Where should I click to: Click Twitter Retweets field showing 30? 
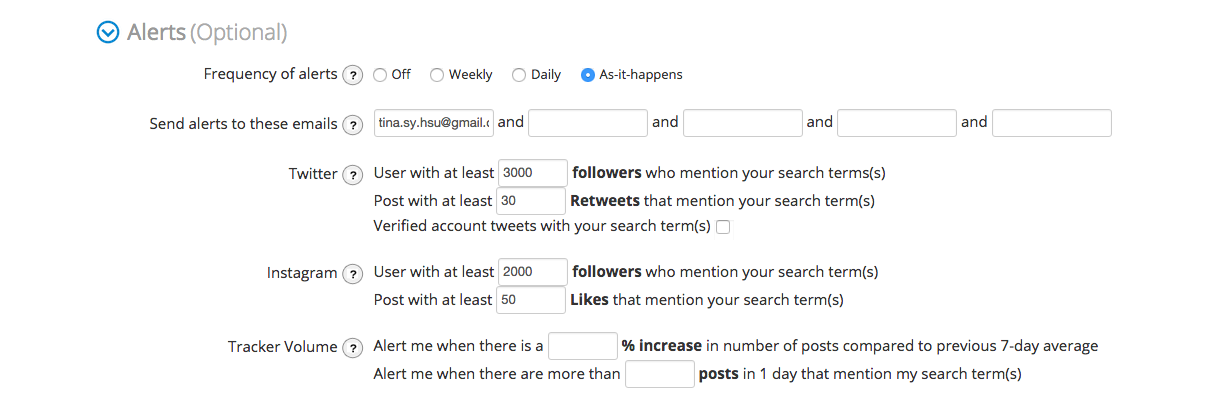[531, 201]
